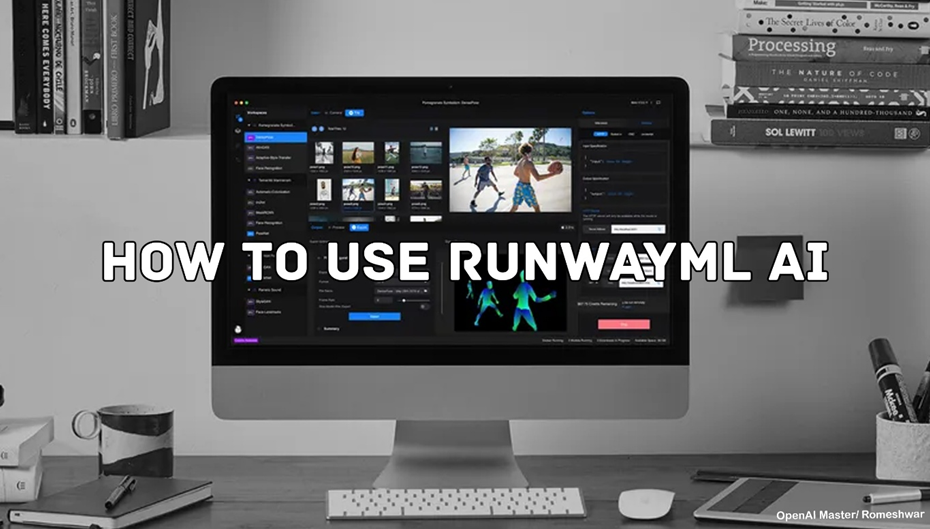This screenshot has height=529, width=930.
Task: Open the AttnGAN model
Action: click(x=263, y=148)
